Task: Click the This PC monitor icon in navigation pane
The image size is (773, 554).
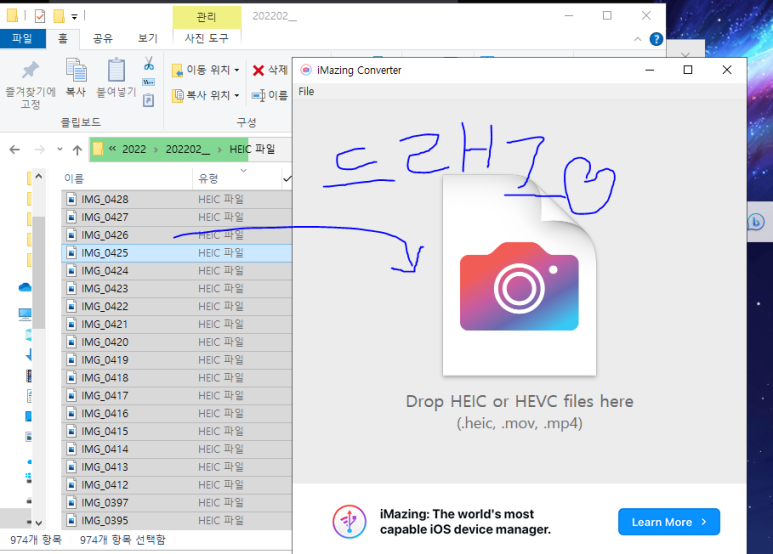Action: point(25,314)
